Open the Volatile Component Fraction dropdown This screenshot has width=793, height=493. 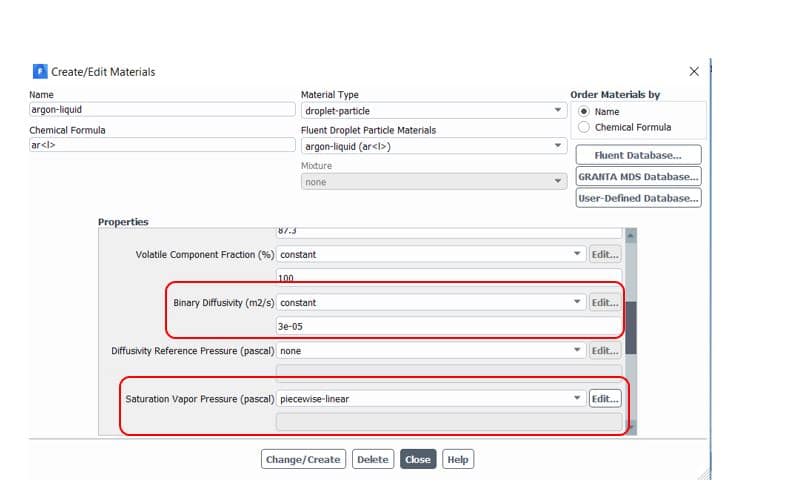tap(430, 254)
